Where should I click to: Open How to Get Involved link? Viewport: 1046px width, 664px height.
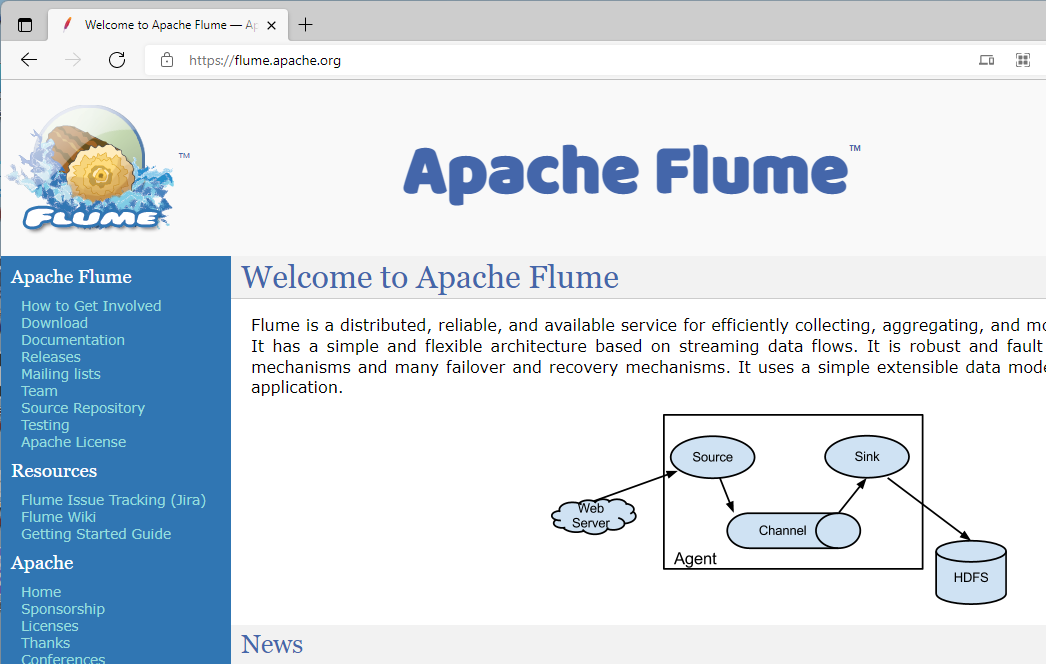[91, 306]
